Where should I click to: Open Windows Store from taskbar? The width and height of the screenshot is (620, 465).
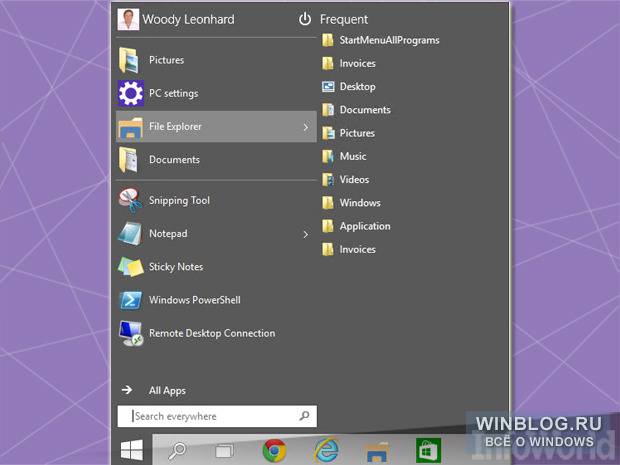click(428, 450)
